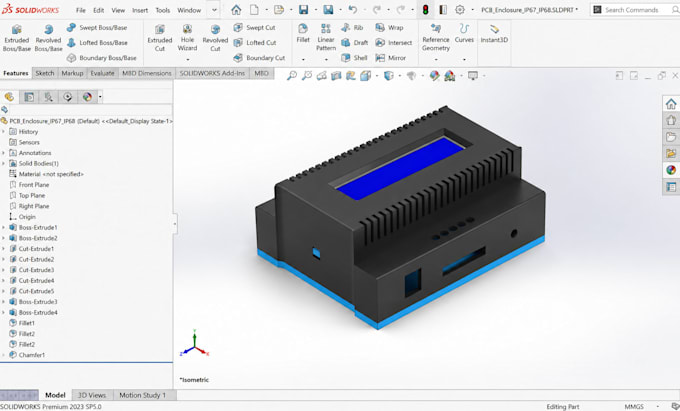
Task: Select the Extruded Boss/Base tool
Action: pyautogui.click(x=16, y=39)
